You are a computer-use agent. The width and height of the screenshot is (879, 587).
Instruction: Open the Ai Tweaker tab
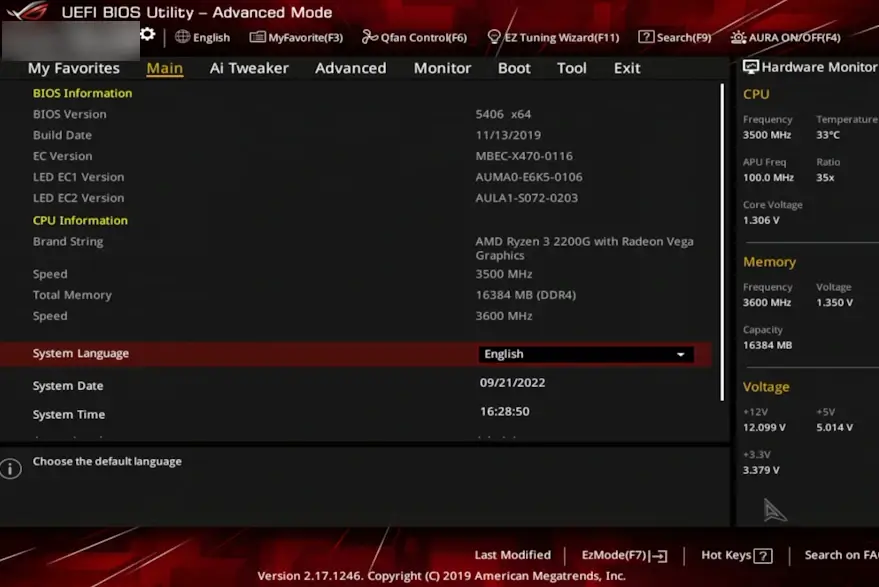tap(249, 68)
